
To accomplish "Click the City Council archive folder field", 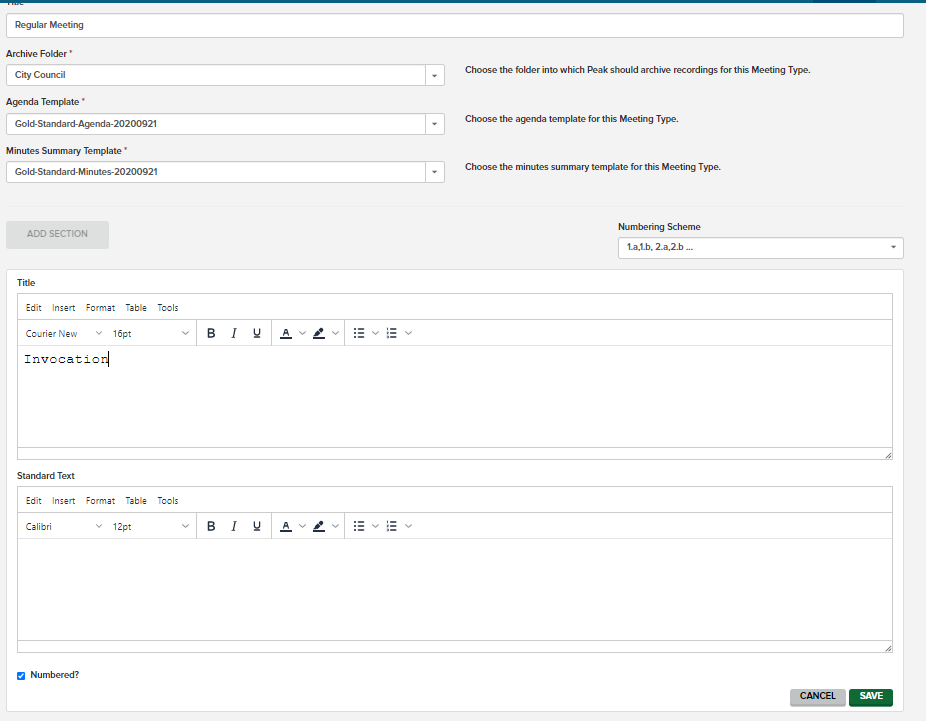I will [x=216, y=76].
